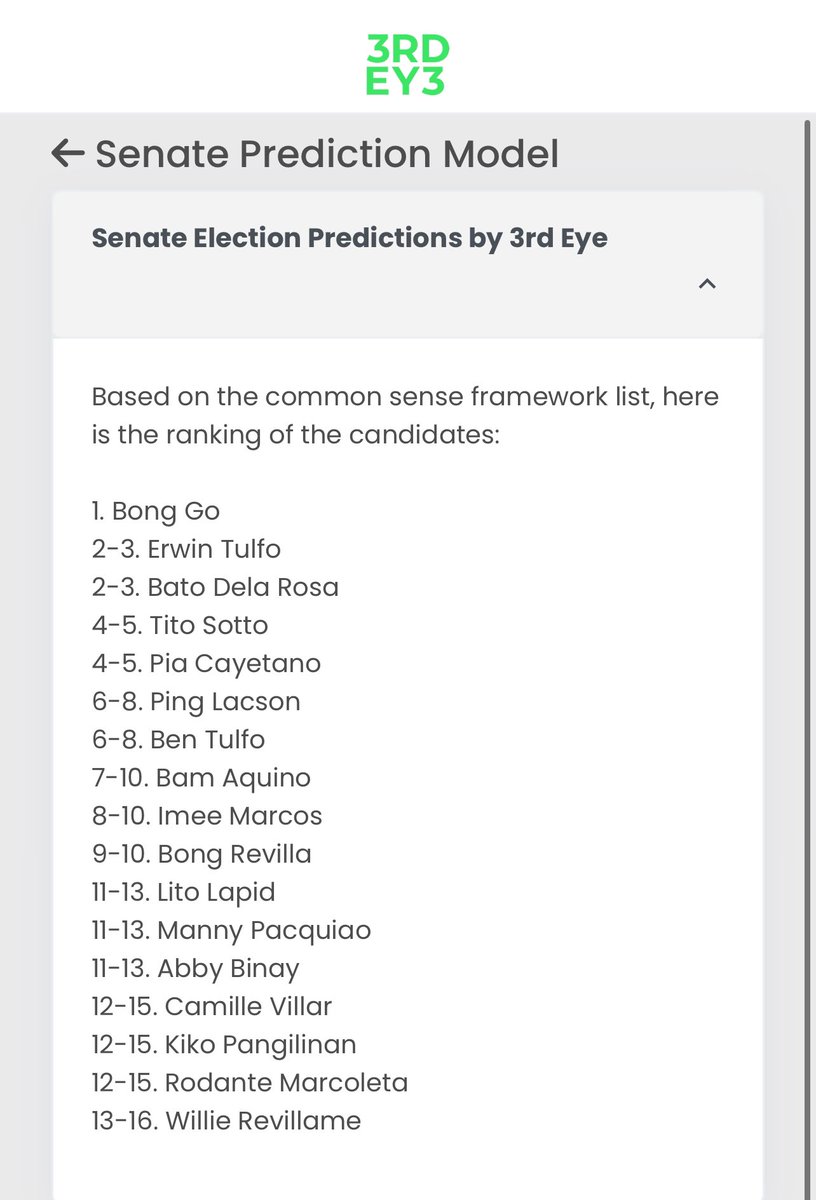The height and width of the screenshot is (1200, 816).
Task: Go back using the left arrow
Action: 67,153
